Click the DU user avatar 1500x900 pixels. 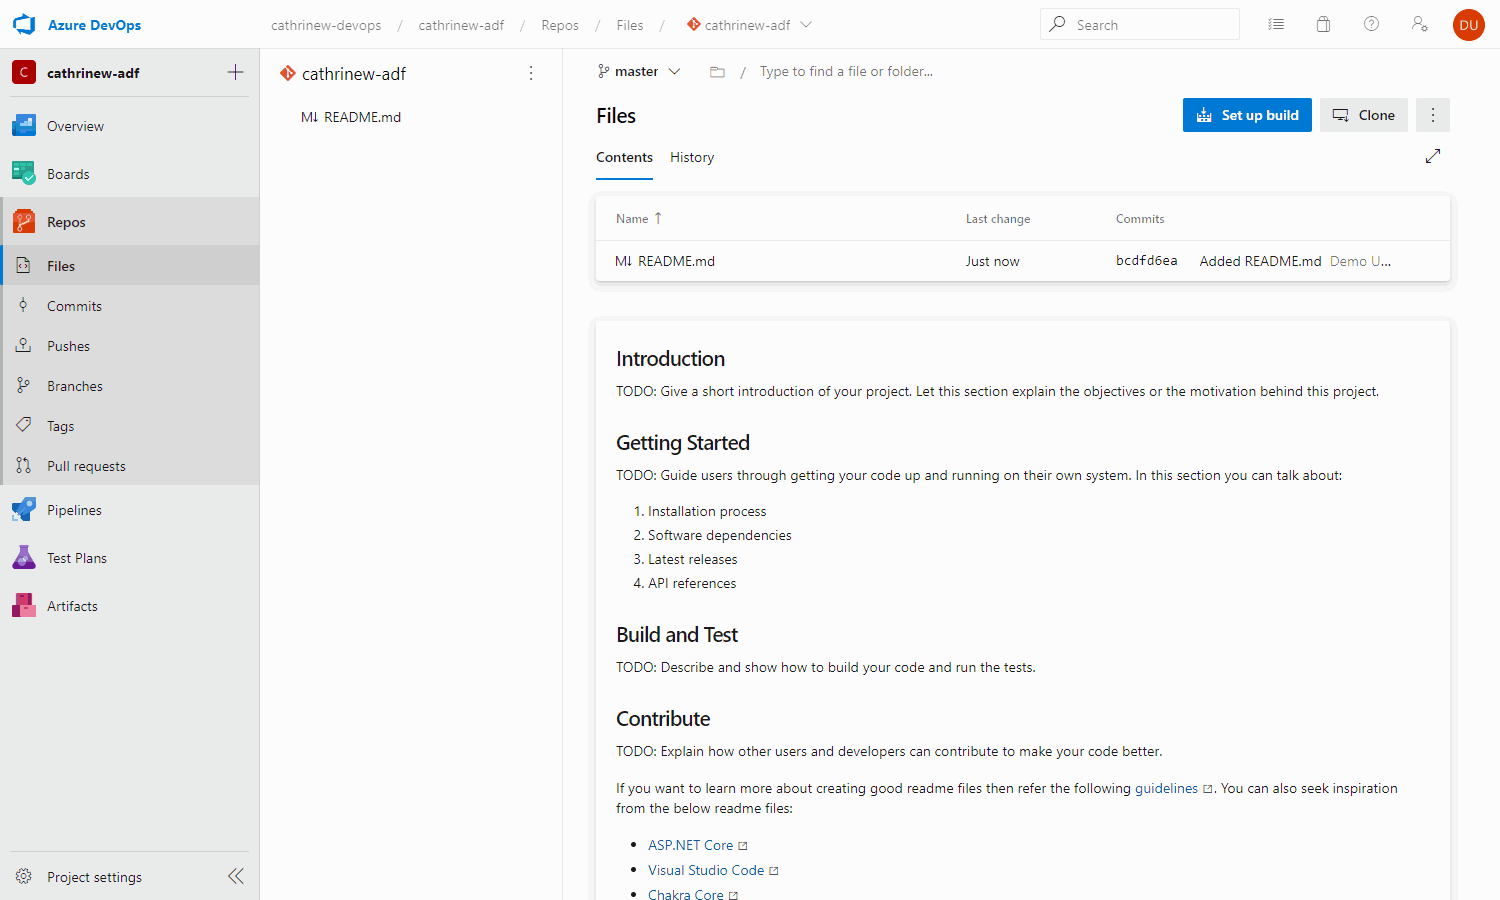pyautogui.click(x=1468, y=25)
